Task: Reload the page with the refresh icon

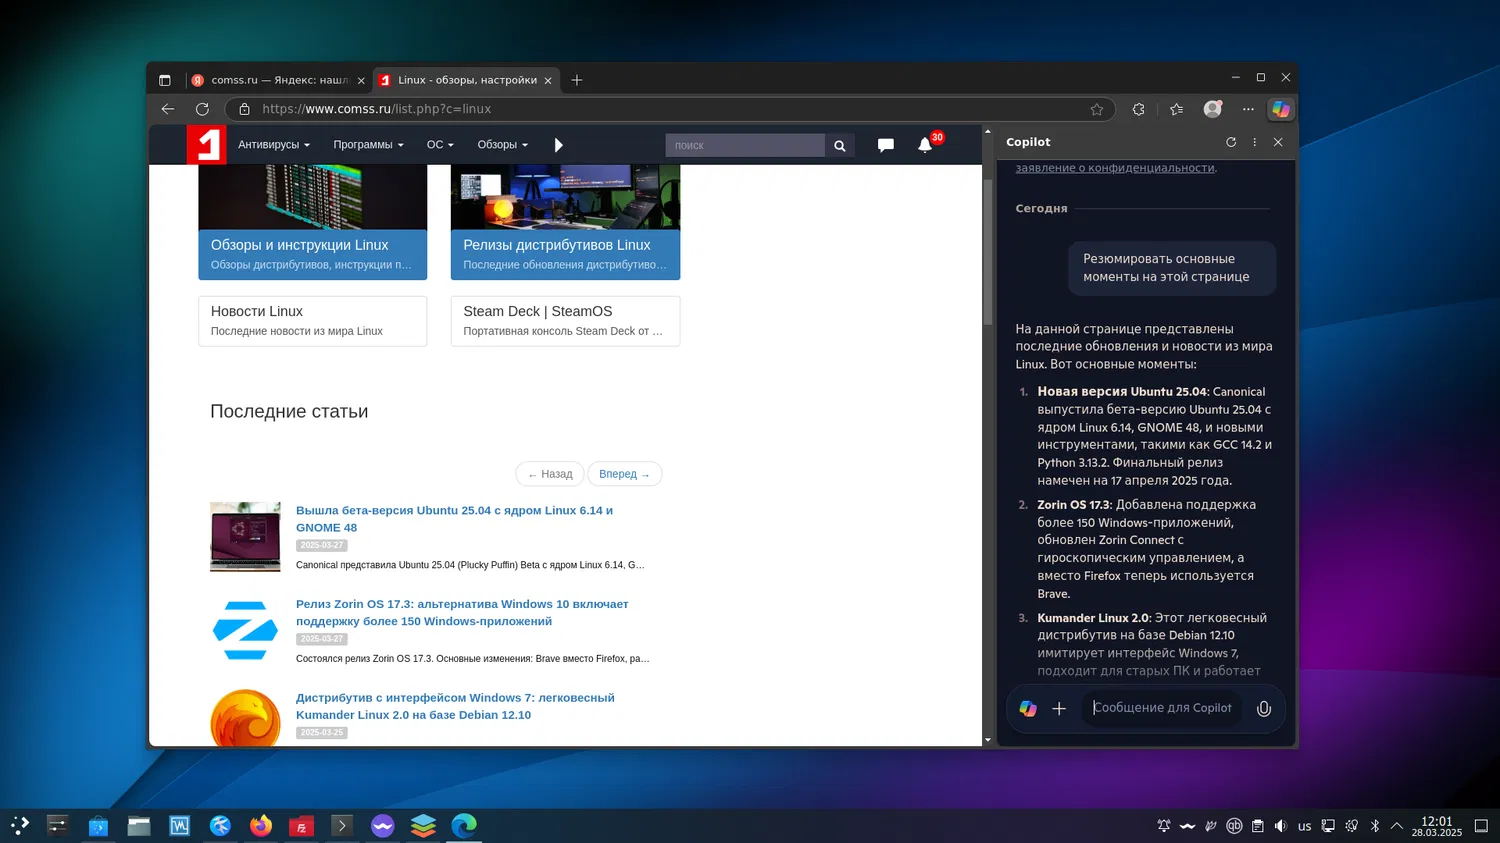Action: click(x=202, y=109)
